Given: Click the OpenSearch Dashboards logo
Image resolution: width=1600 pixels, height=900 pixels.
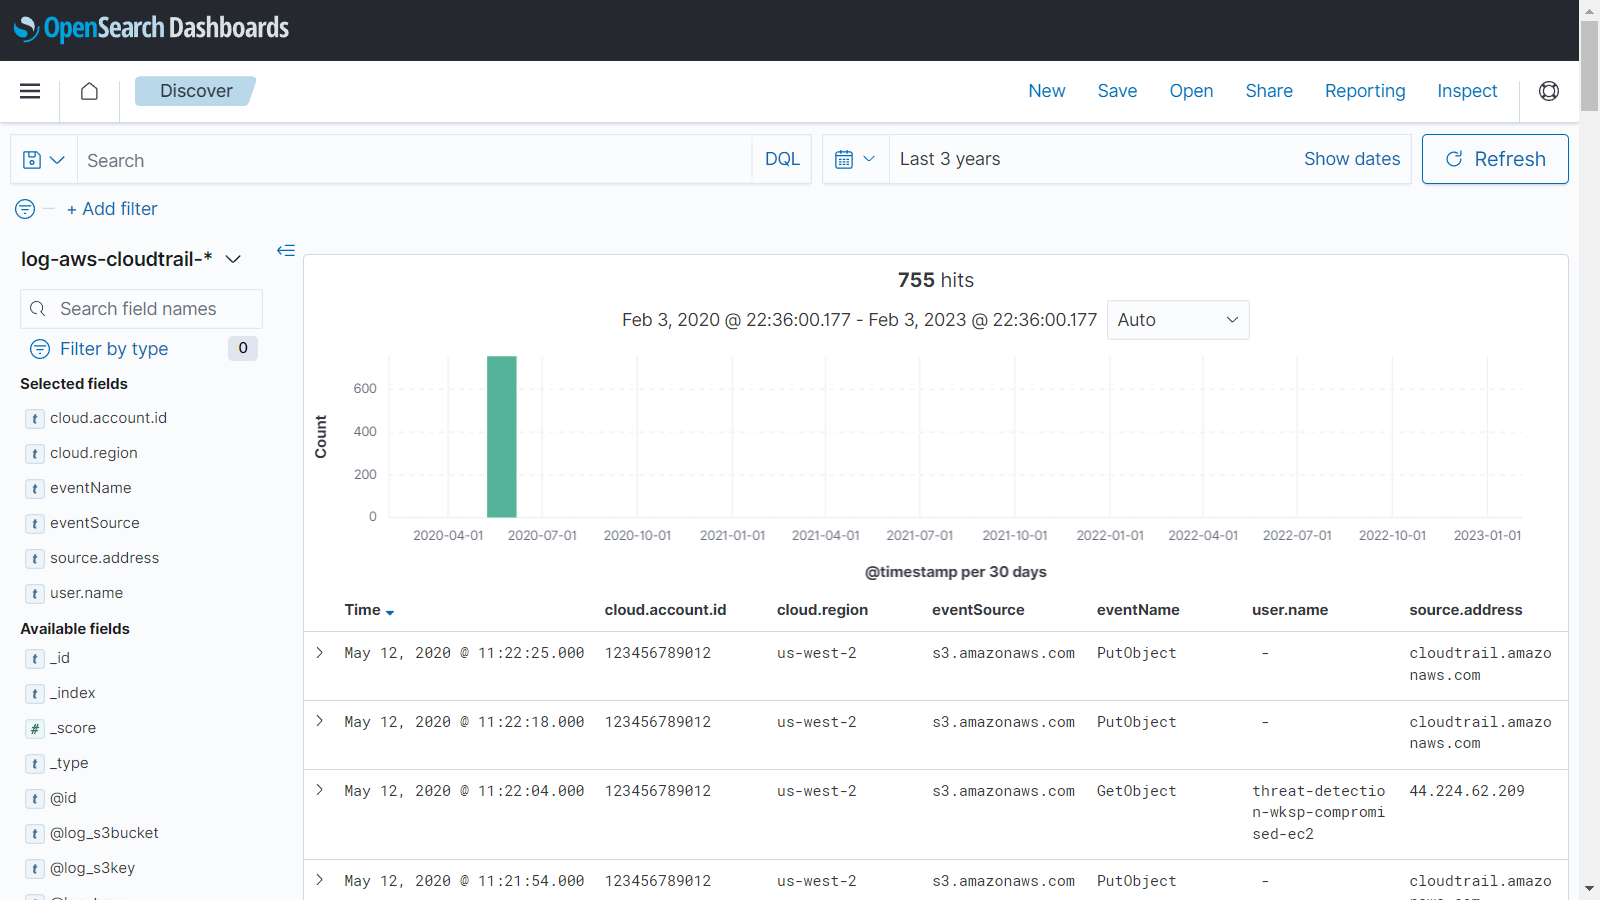Looking at the screenshot, I should coord(151,29).
